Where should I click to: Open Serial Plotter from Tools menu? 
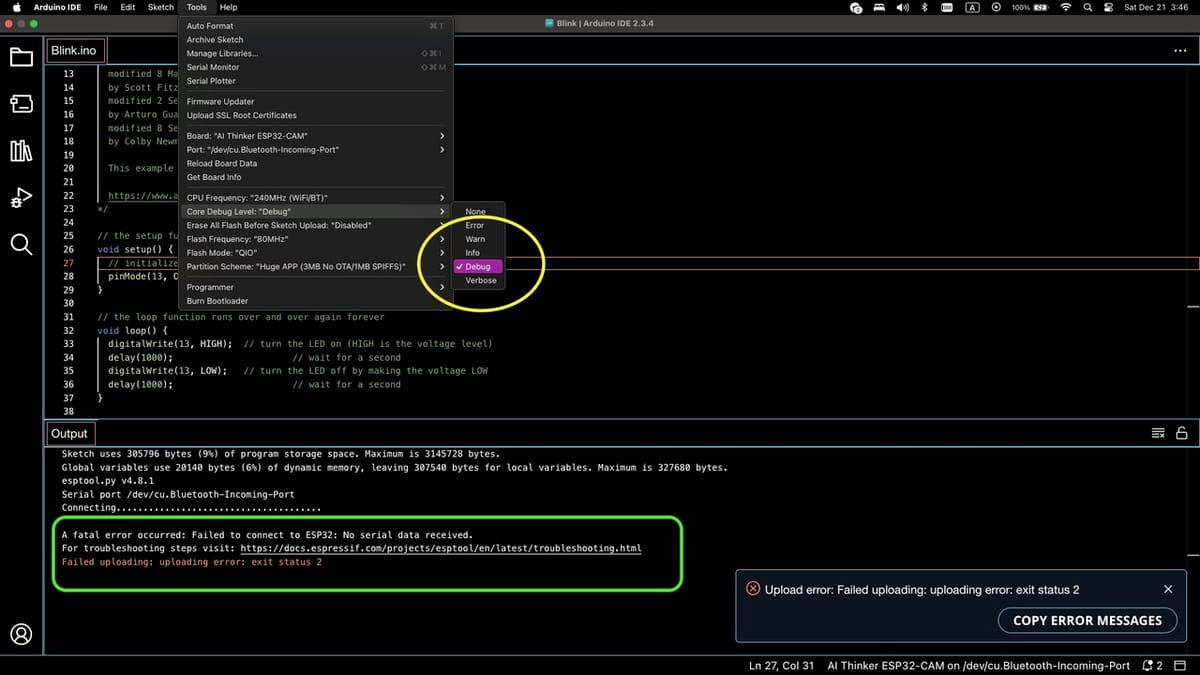(315, 81)
